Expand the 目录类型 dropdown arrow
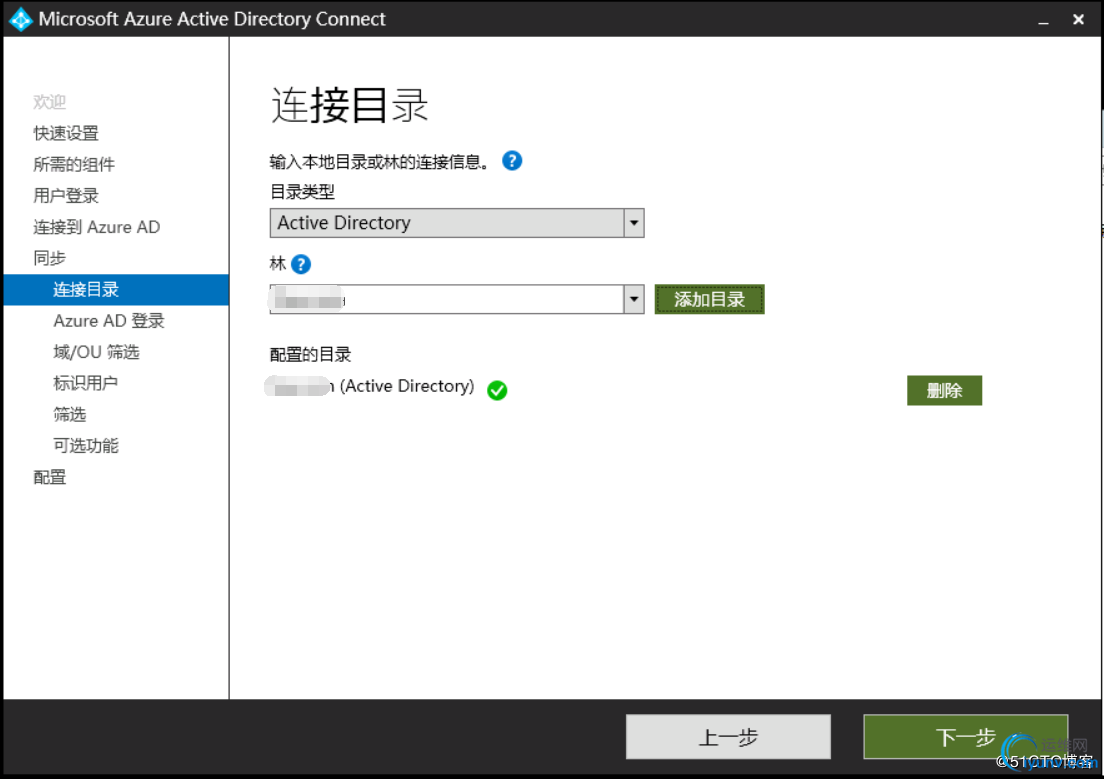 tap(634, 223)
